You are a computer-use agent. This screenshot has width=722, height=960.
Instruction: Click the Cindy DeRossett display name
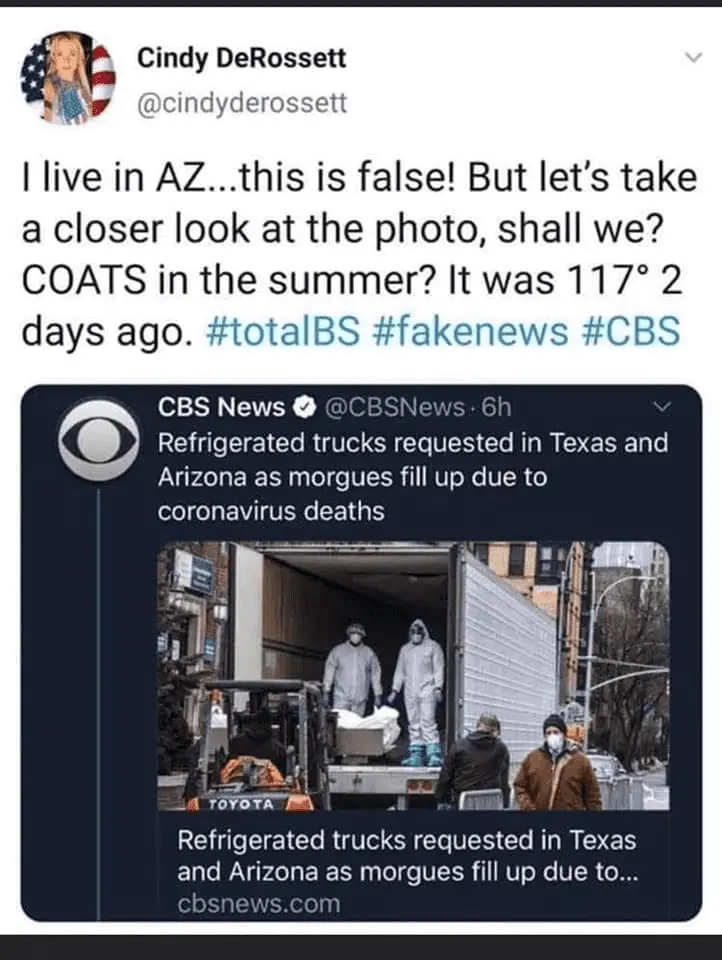(241, 58)
